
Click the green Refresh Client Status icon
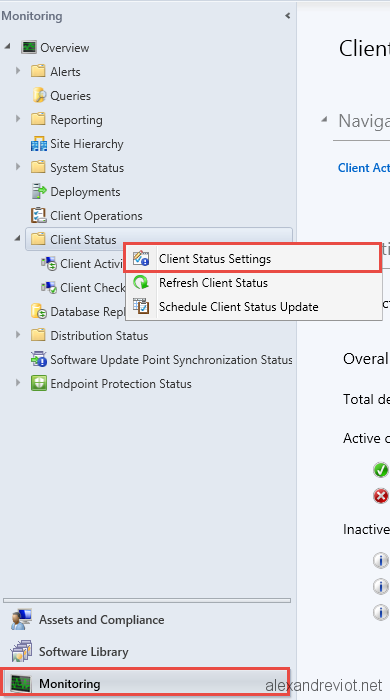[x=141, y=283]
